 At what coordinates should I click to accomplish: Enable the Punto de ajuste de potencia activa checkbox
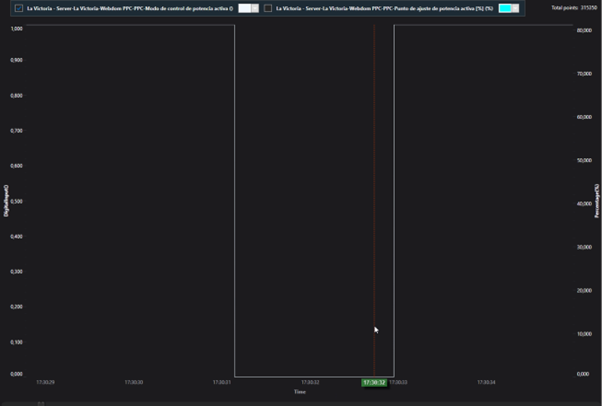(268, 8)
